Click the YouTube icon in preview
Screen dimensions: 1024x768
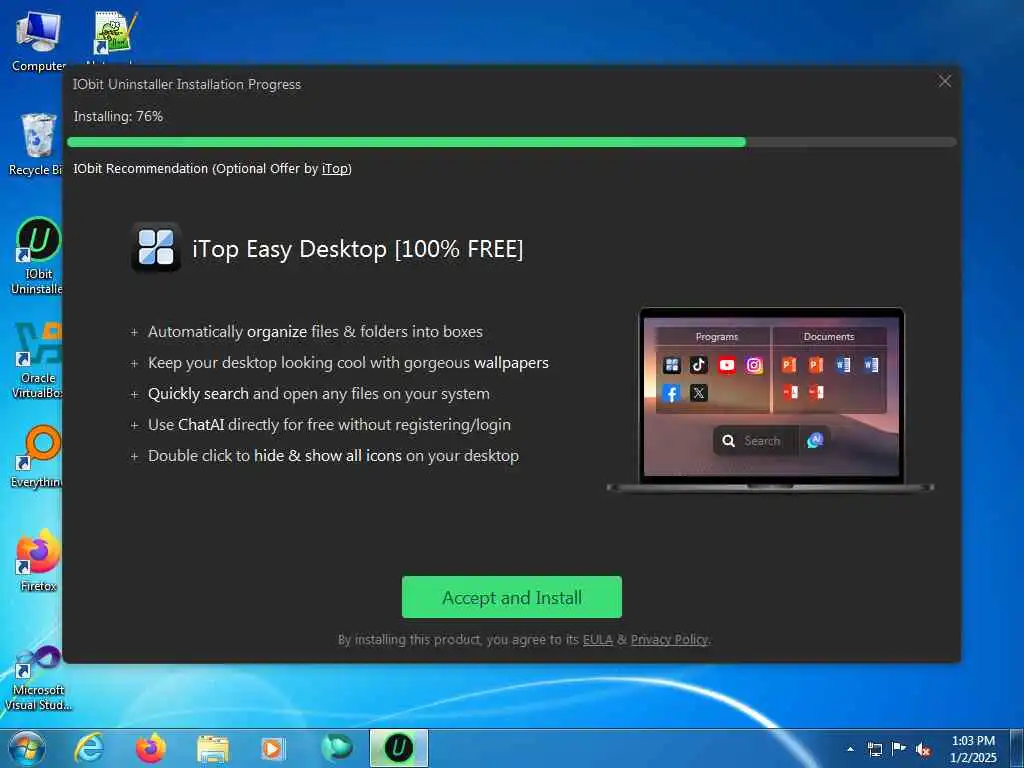click(726, 365)
